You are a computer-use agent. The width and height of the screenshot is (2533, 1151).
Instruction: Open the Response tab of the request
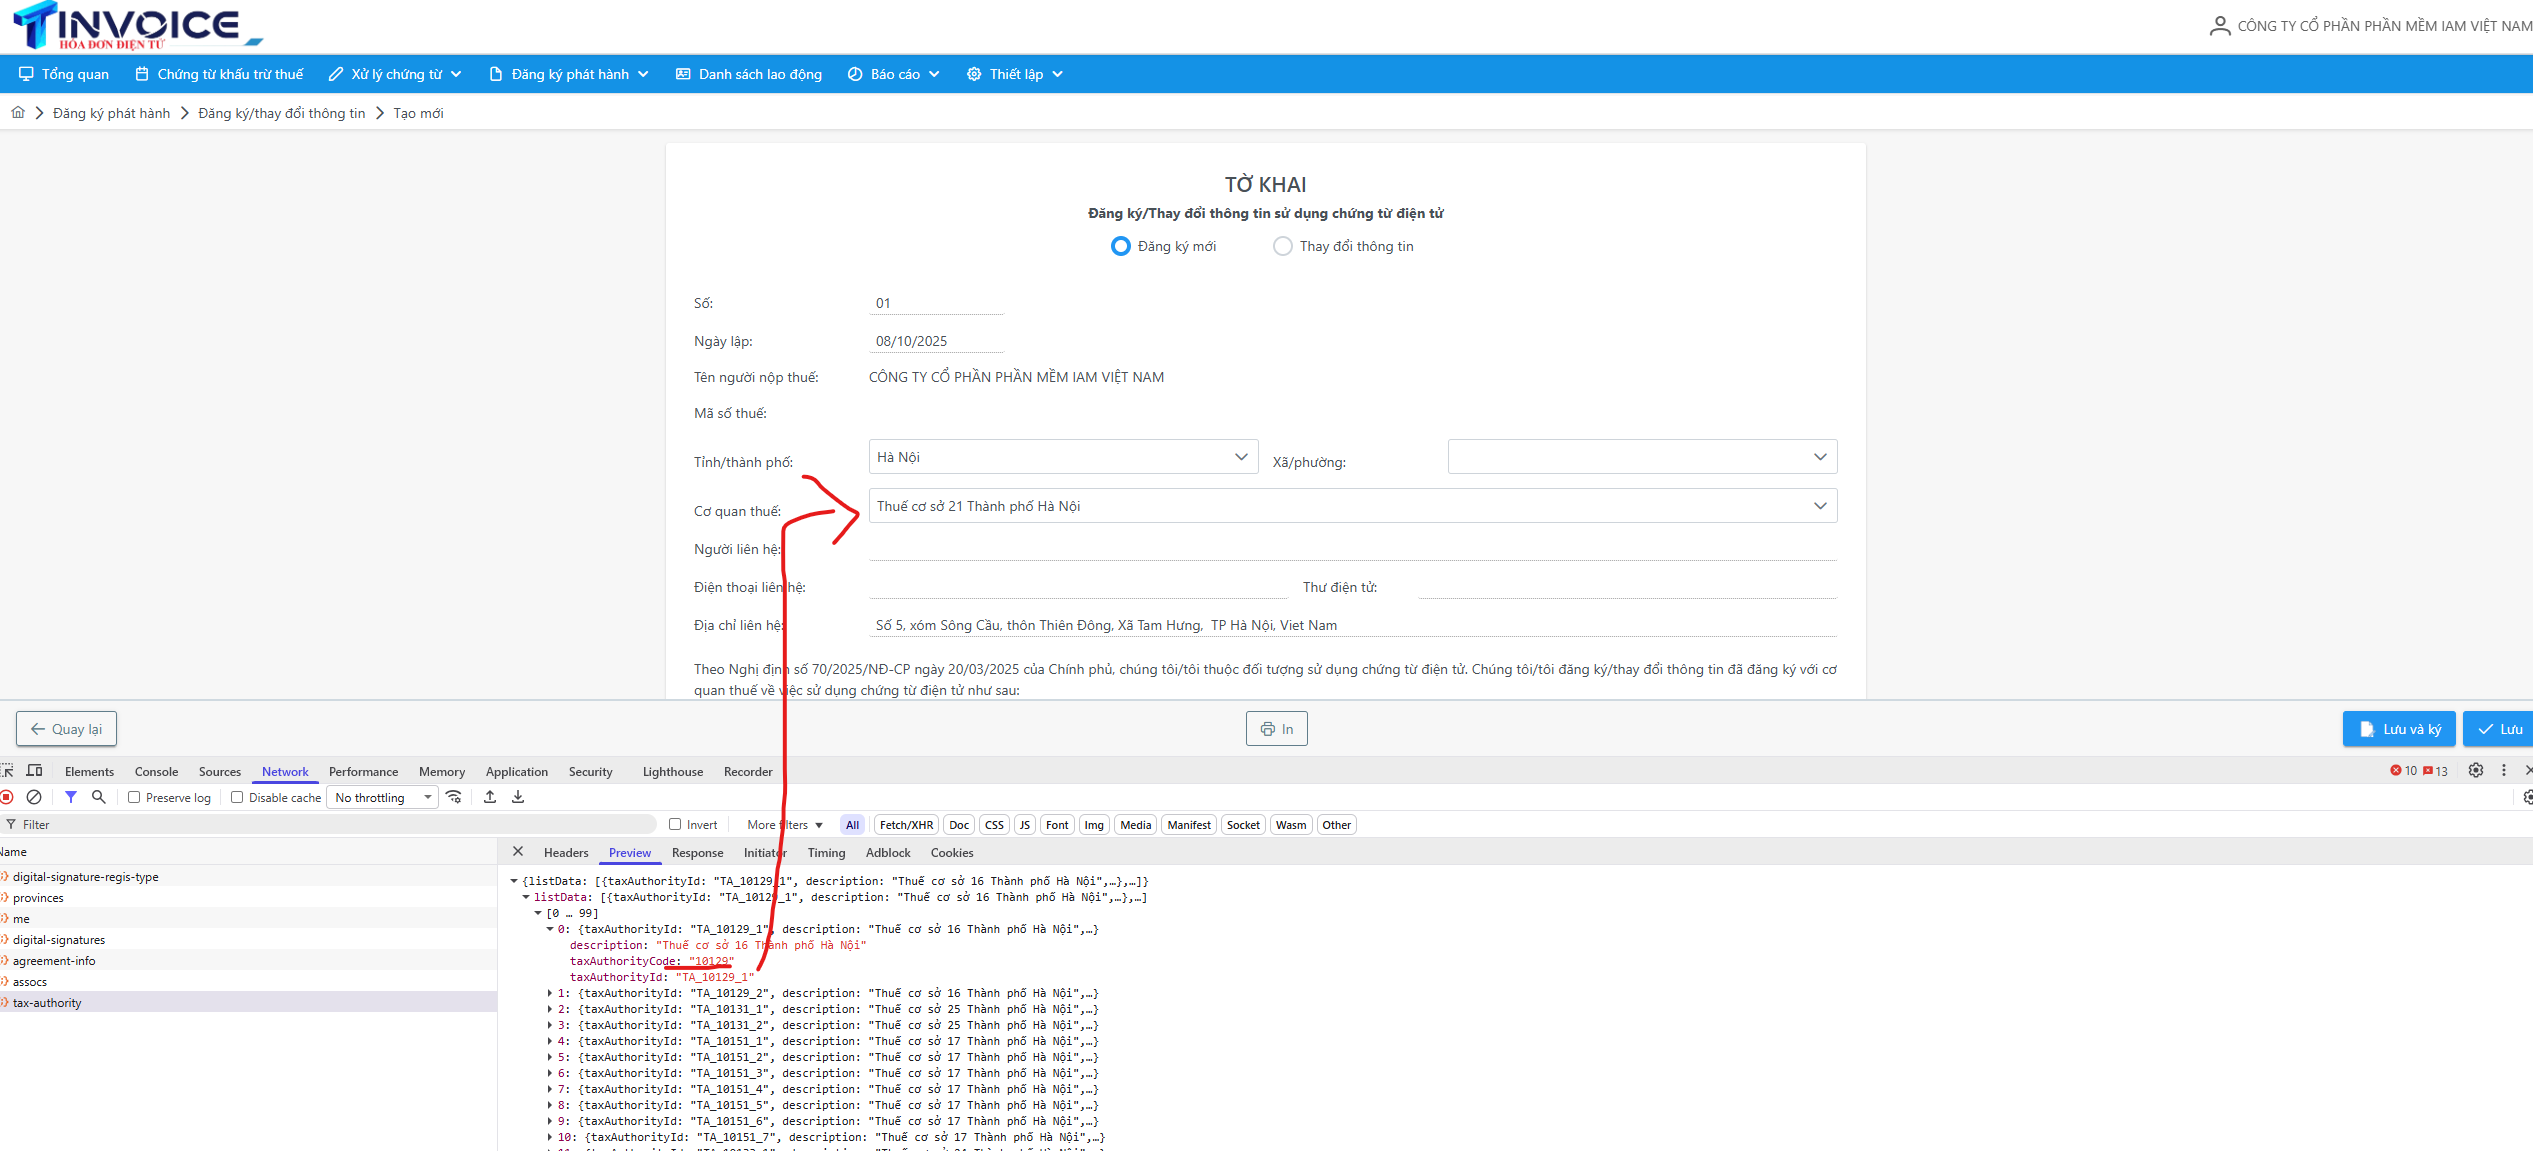[697, 853]
